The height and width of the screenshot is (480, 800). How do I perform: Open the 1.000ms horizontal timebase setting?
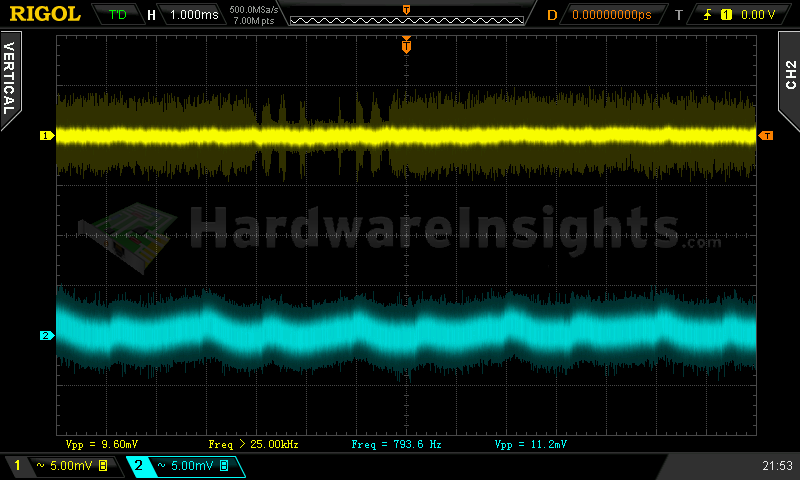192,15
